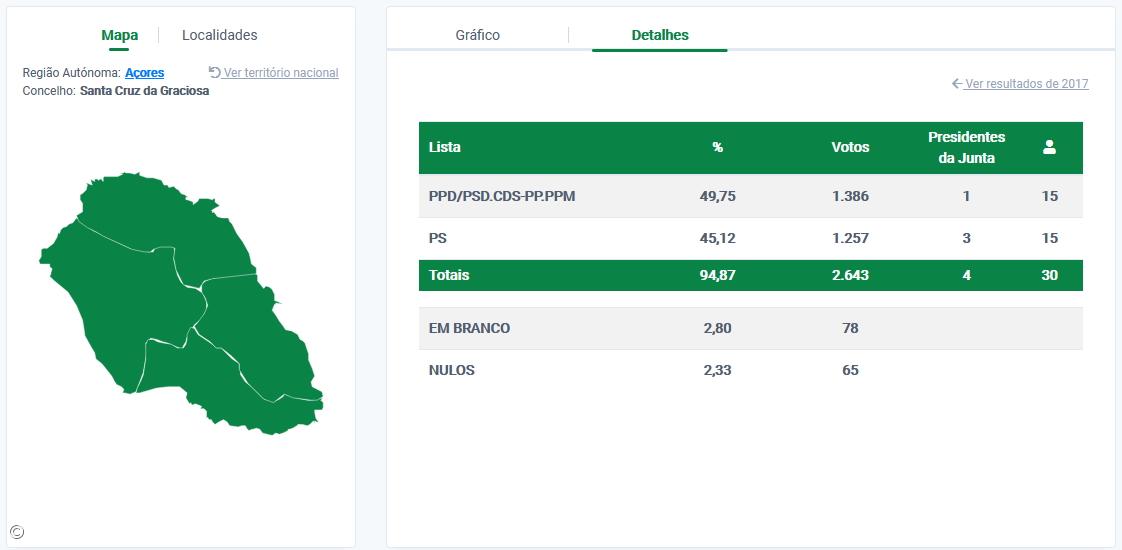Screen dimensions: 1122x550
Task: Click the Lista column header
Action: coord(445,147)
